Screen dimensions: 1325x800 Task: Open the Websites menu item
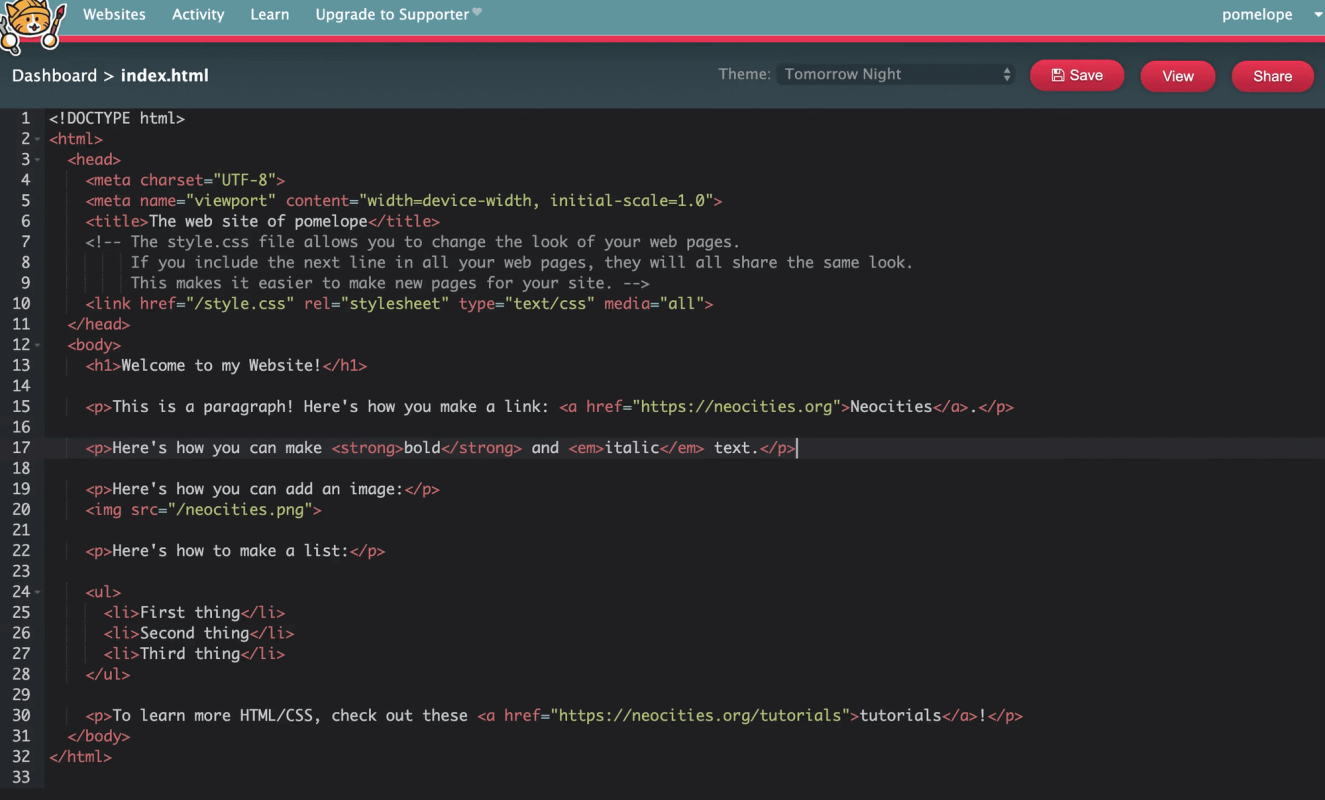pyautogui.click(x=114, y=14)
